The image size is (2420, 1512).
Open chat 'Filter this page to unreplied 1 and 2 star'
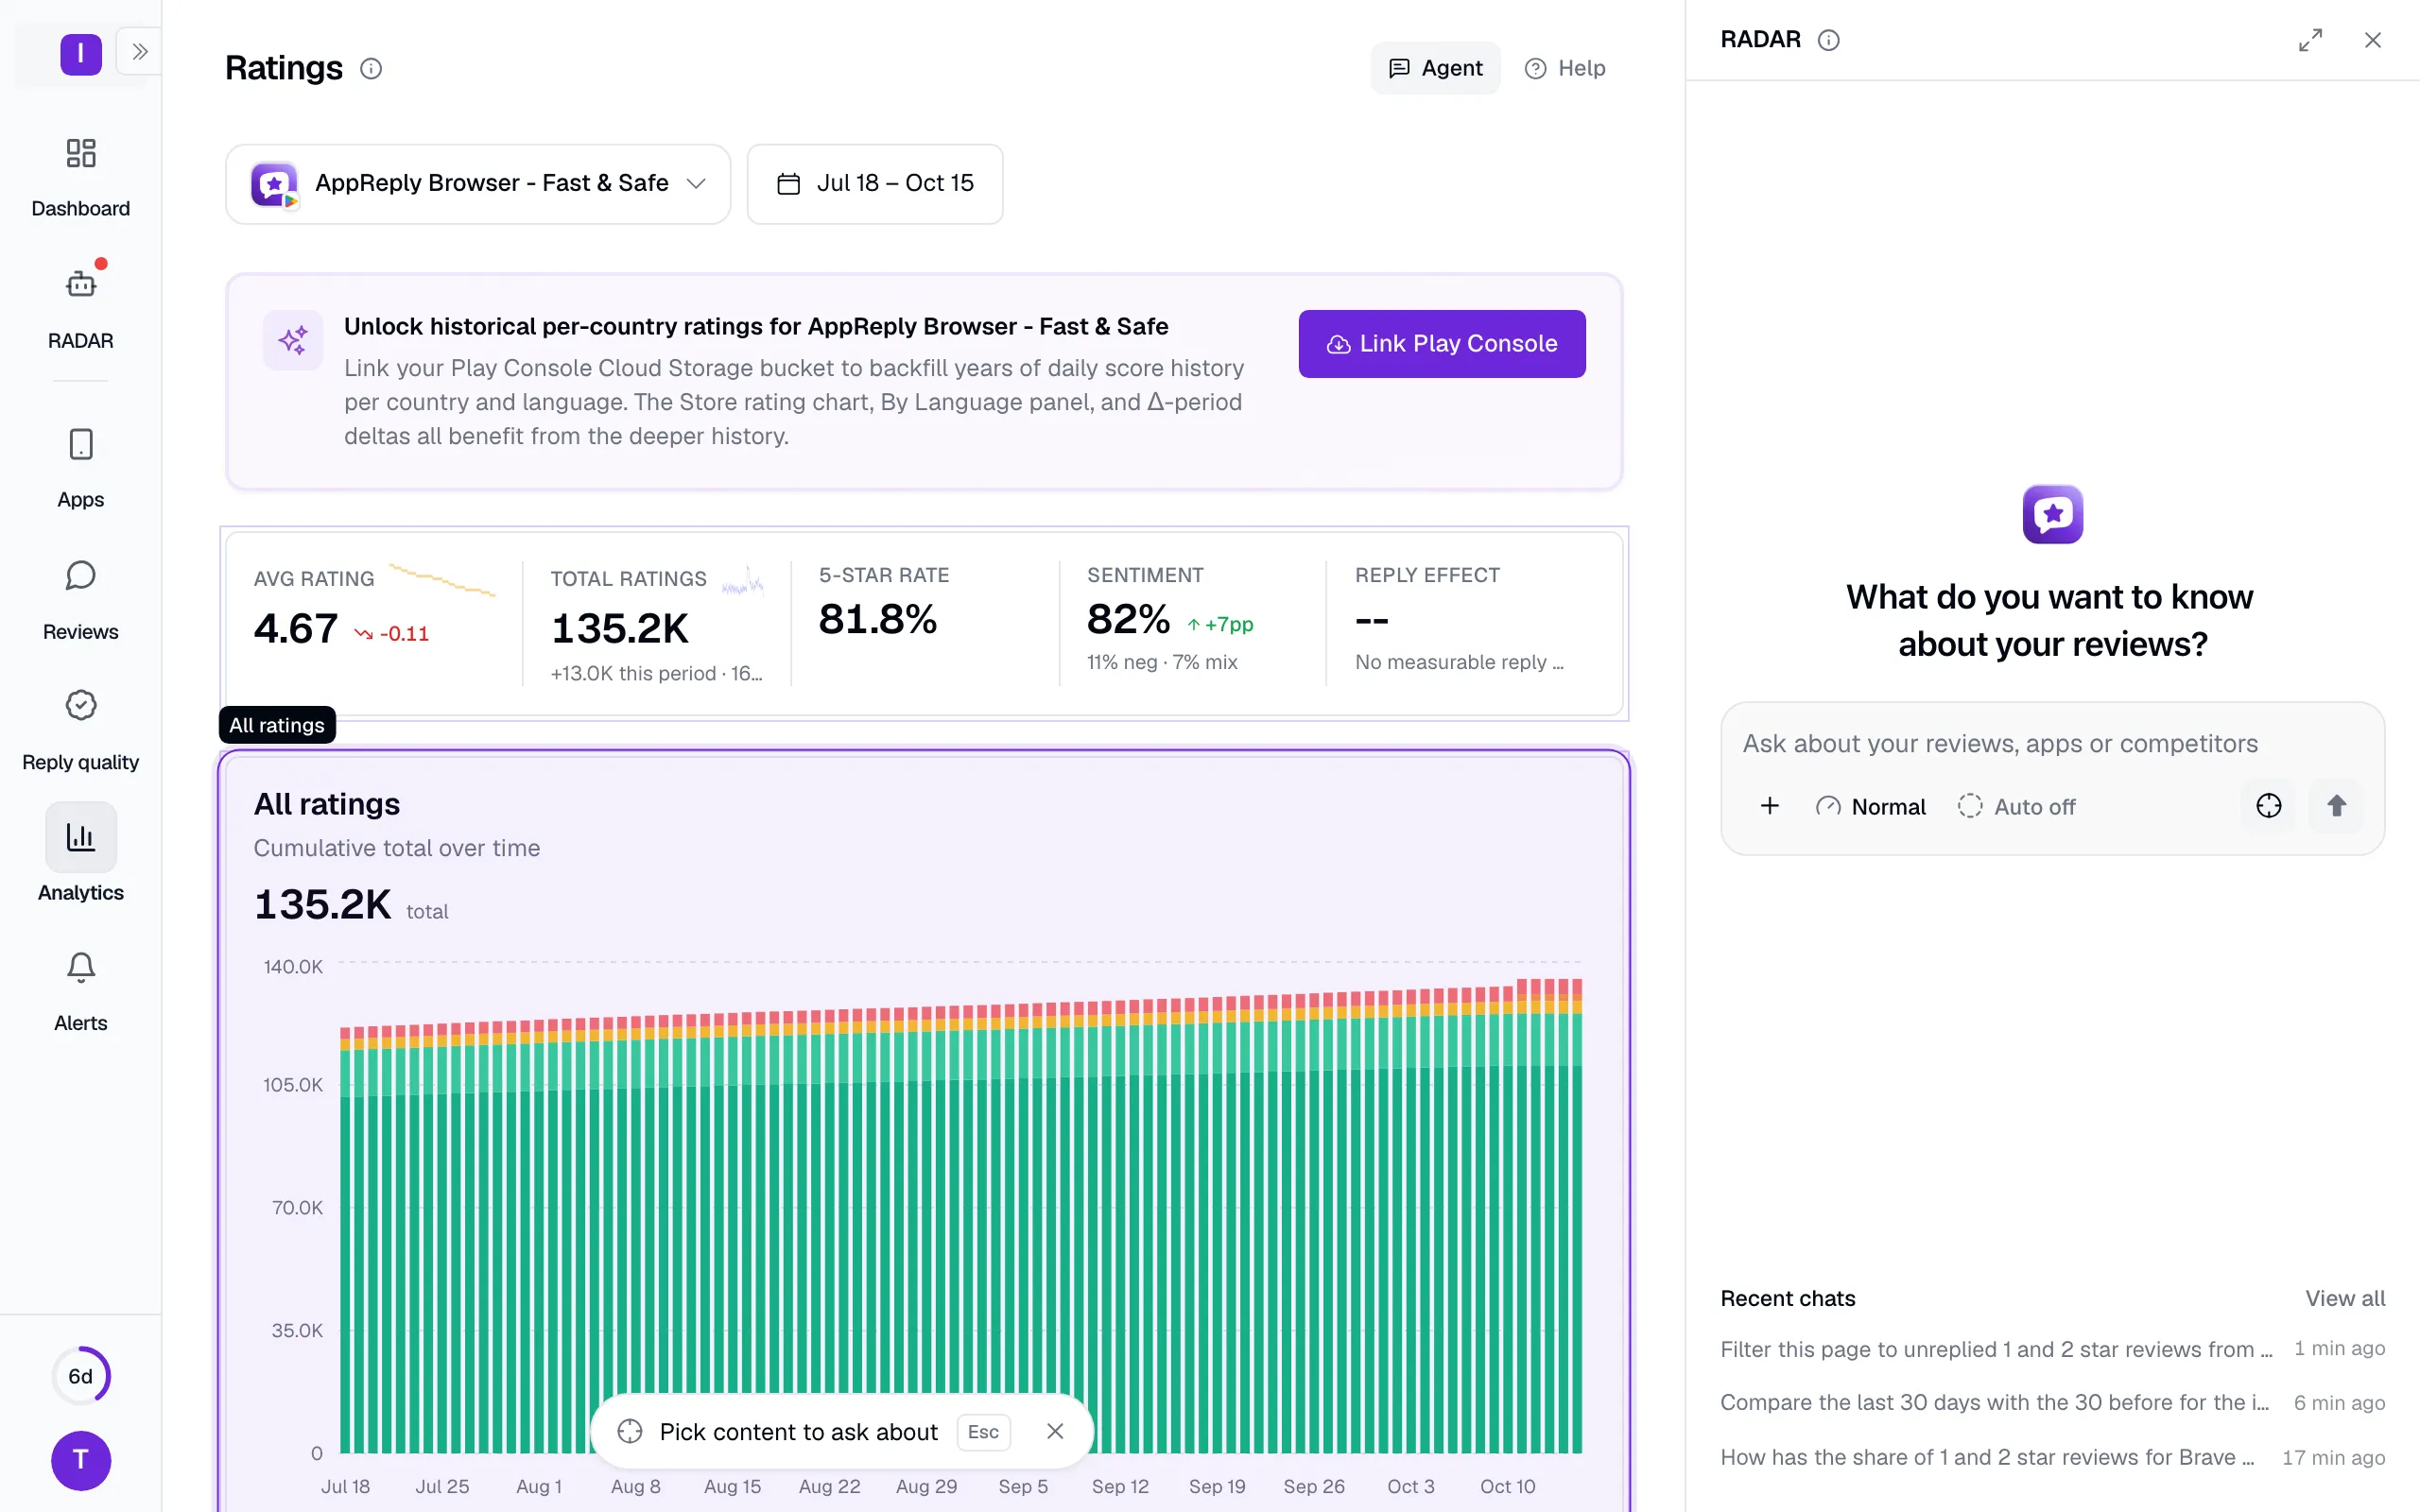coord(2052,1349)
